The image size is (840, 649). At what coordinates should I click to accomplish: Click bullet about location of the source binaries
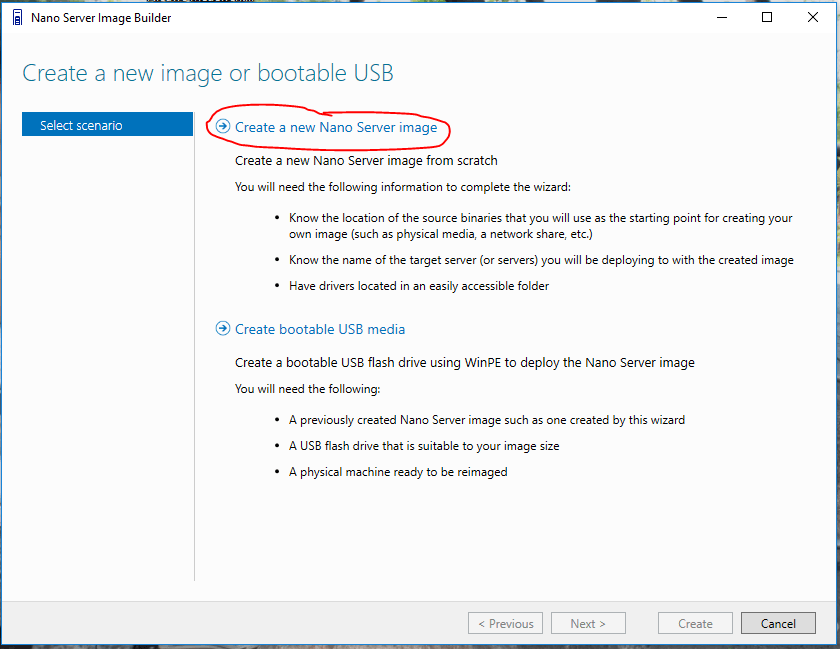(541, 226)
